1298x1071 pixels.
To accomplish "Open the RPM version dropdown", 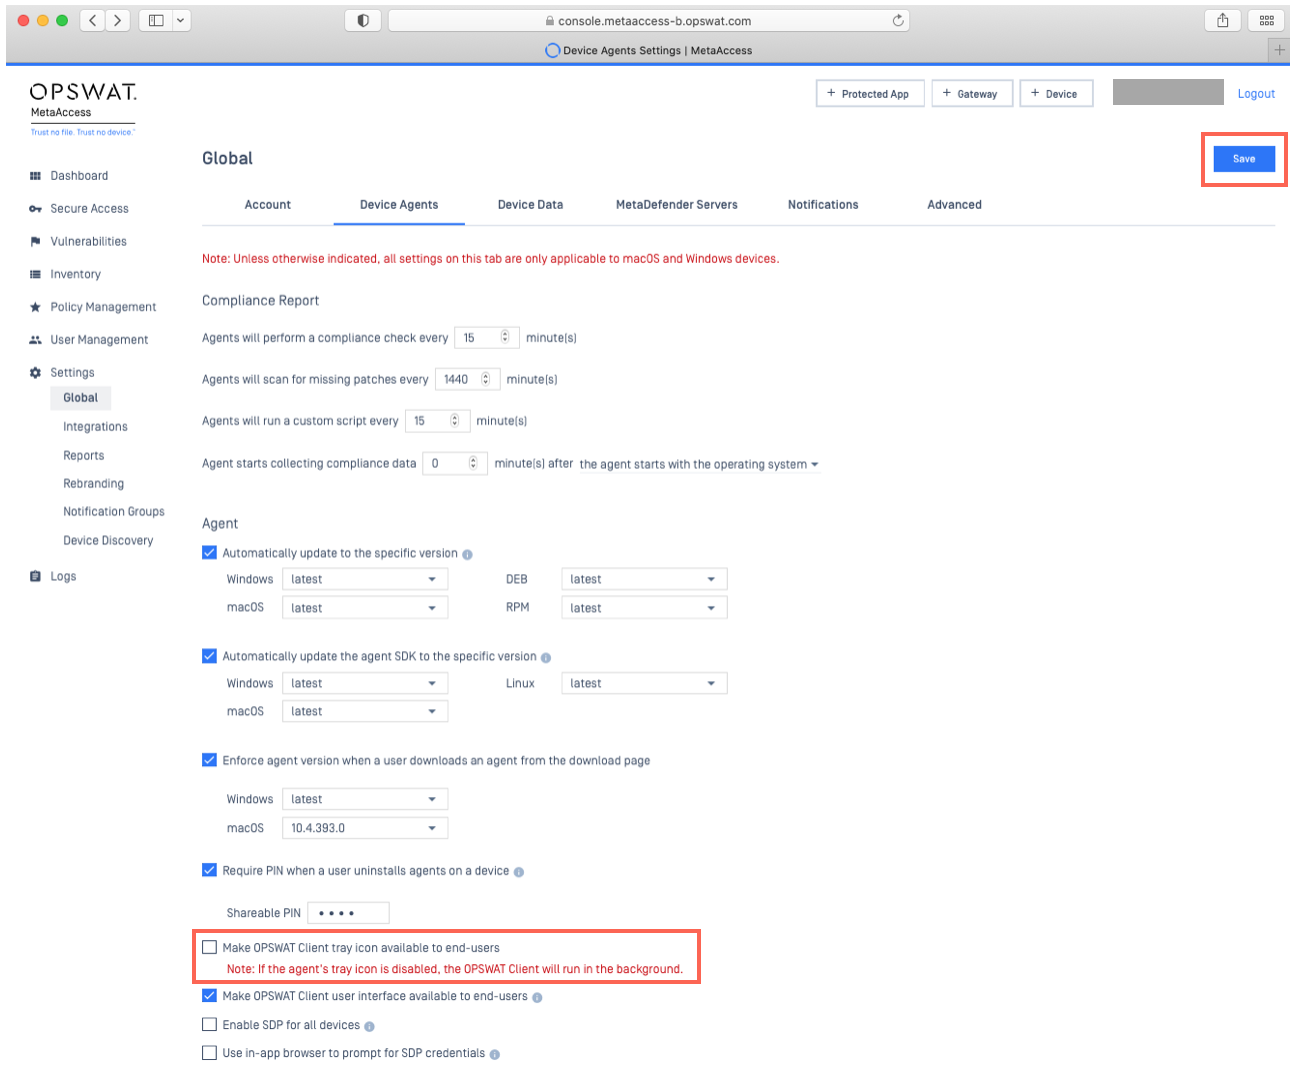I will tap(644, 608).
